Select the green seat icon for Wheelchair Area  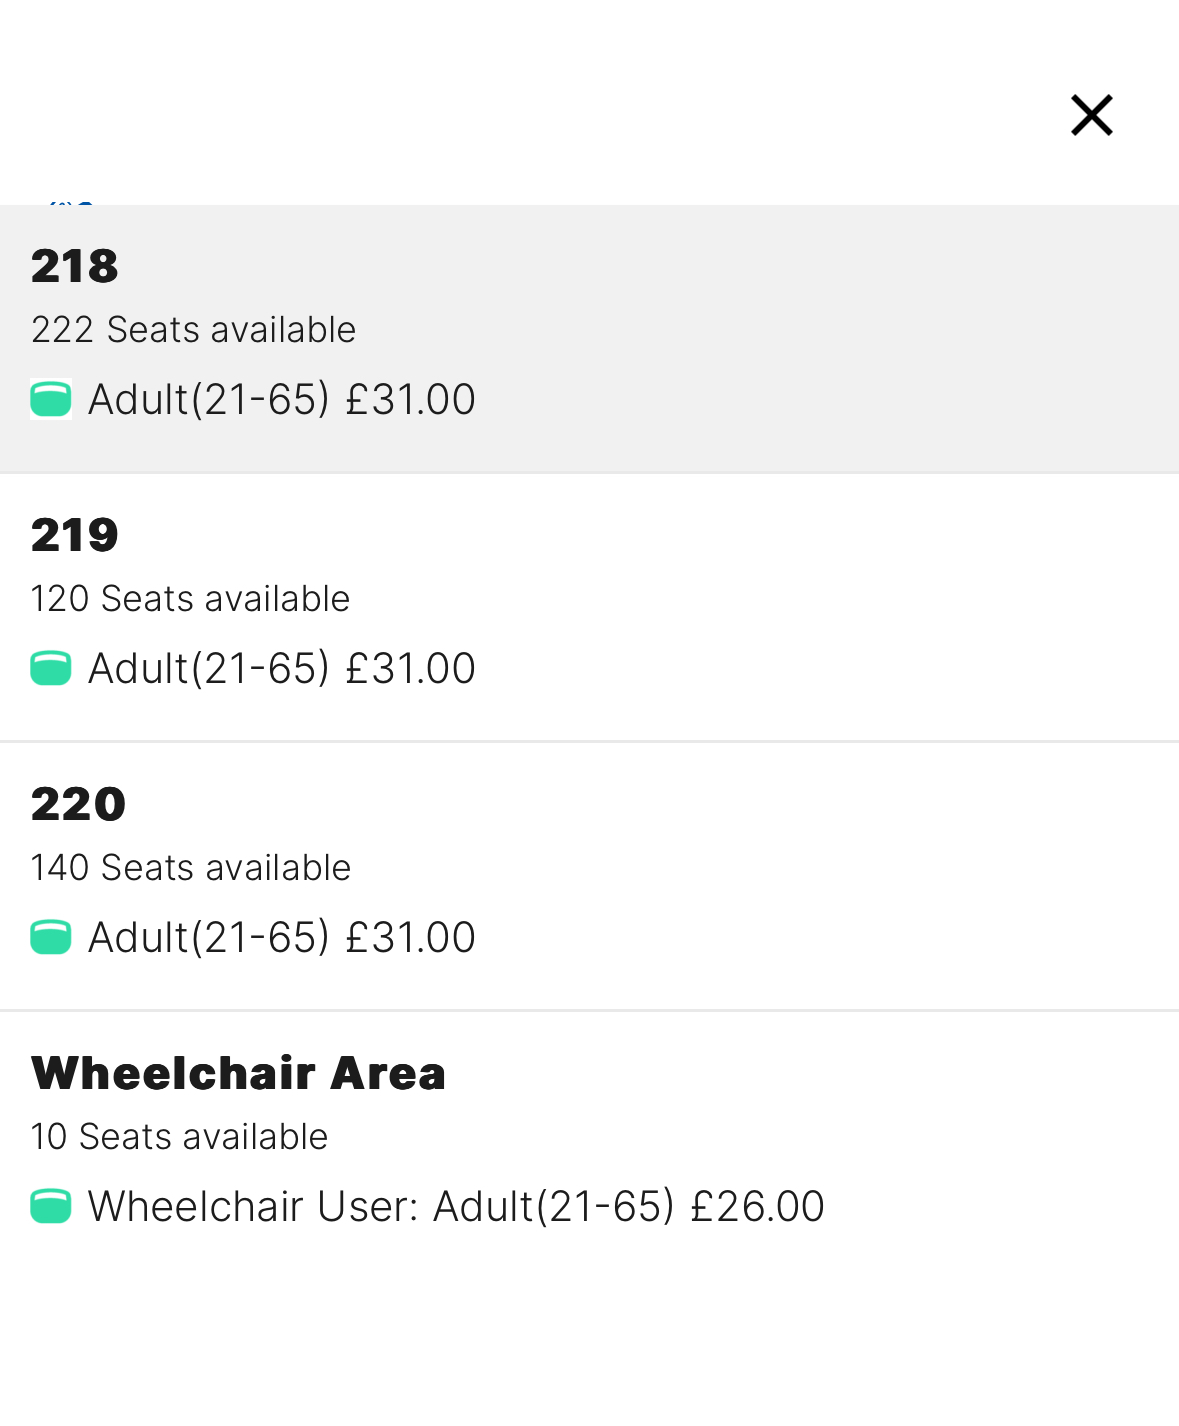coord(51,1206)
